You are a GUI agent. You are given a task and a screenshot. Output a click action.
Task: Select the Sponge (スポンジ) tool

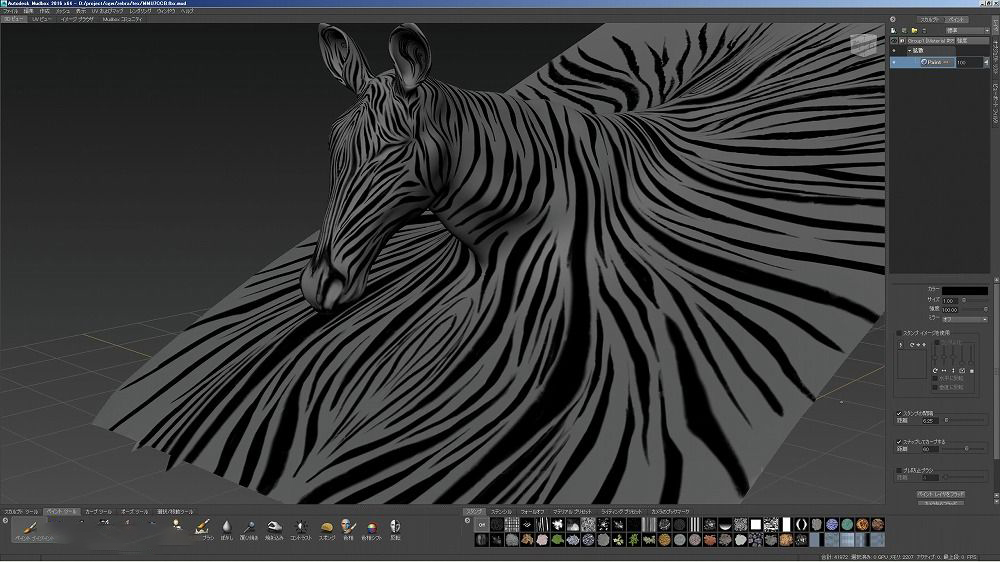[x=326, y=526]
